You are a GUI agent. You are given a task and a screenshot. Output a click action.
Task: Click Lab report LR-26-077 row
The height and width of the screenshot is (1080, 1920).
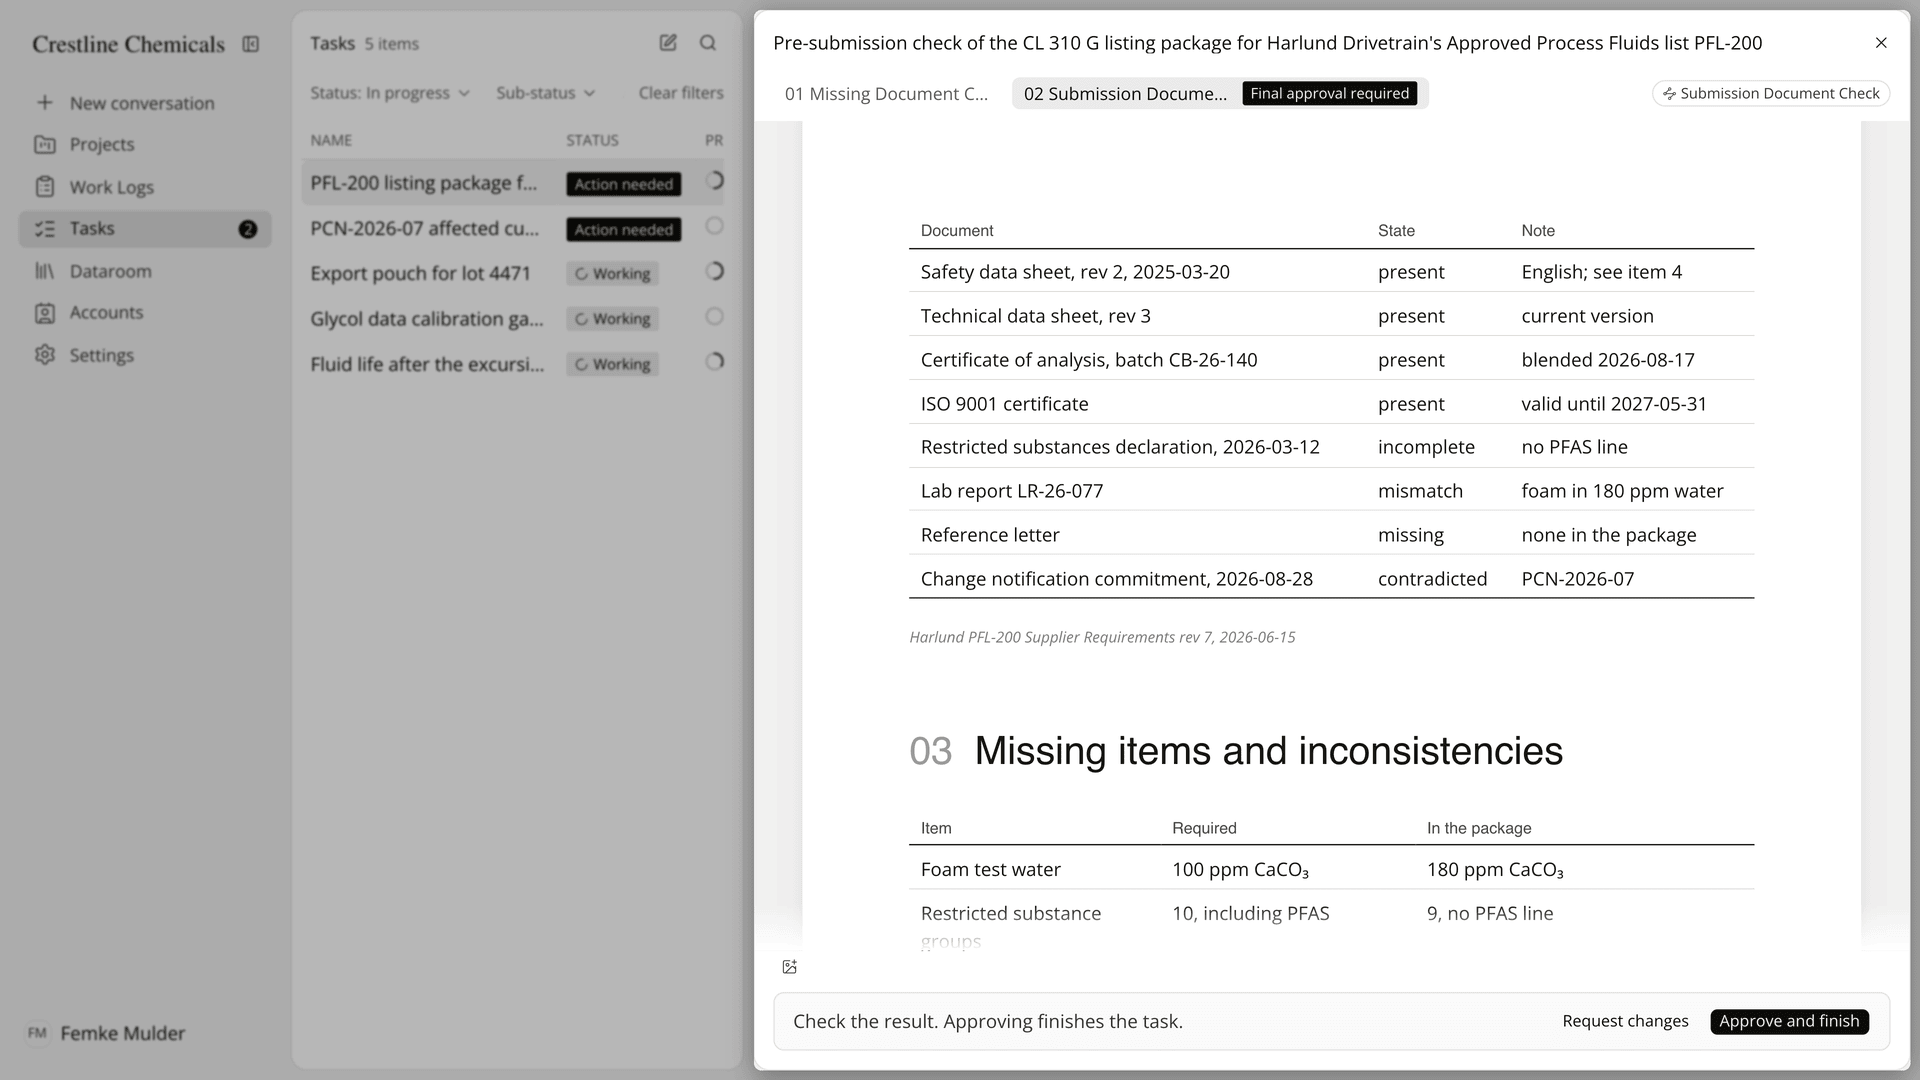1331,490
